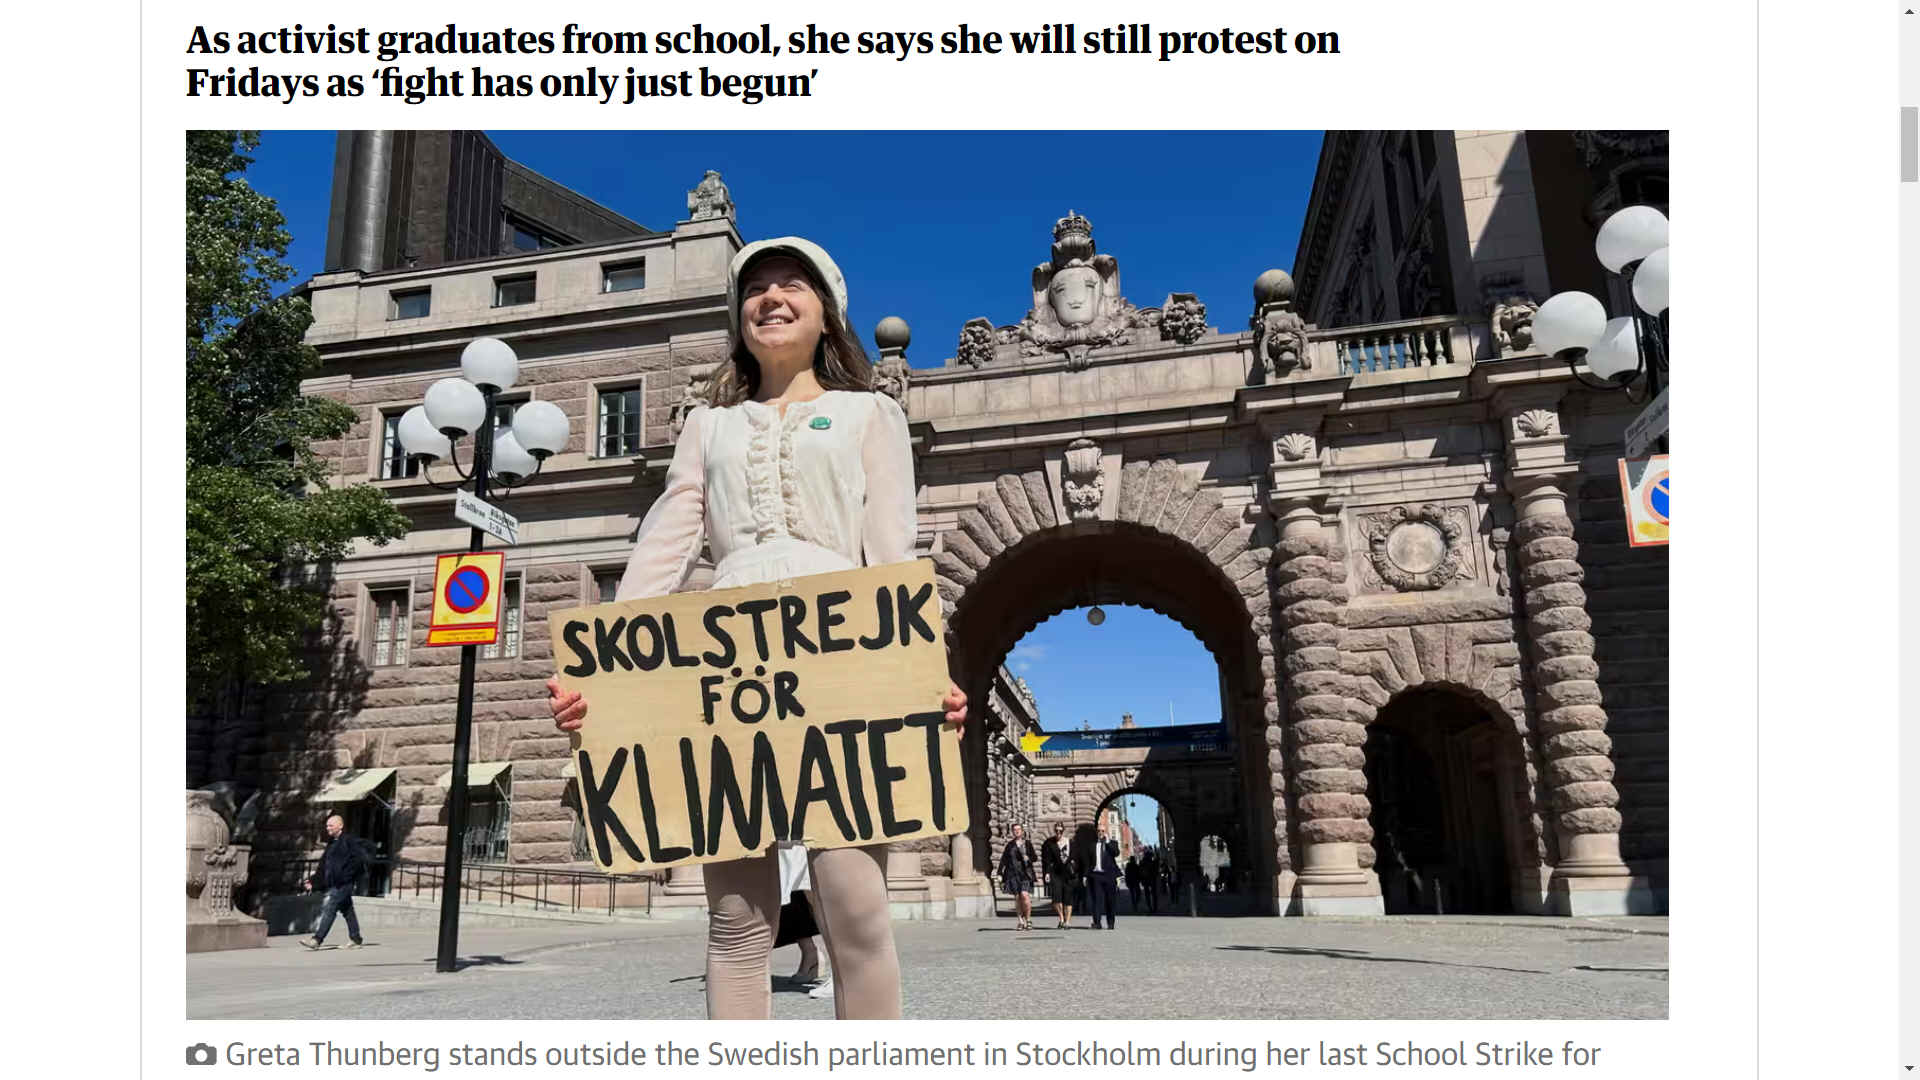Image resolution: width=1920 pixels, height=1080 pixels.
Task: Click the scrollbar down arrow
Action: click(1909, 1069)
